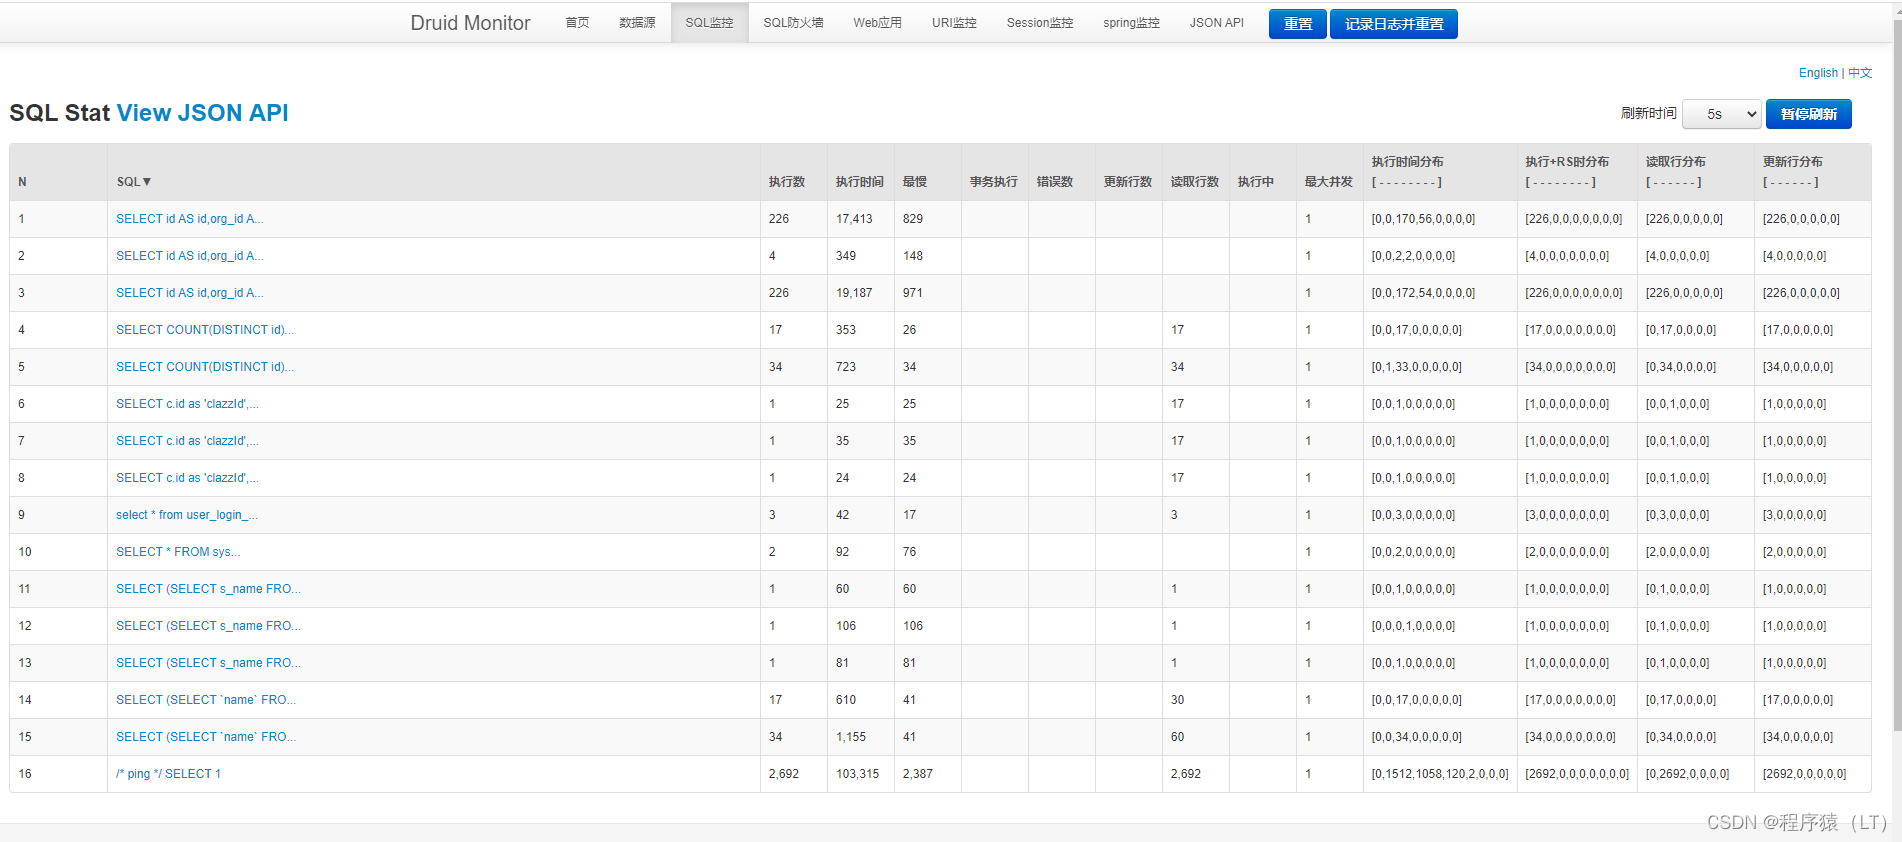Open the select * from user_login_ link
The width and height of the screenshot is (1902, 842).
(186, 515)
